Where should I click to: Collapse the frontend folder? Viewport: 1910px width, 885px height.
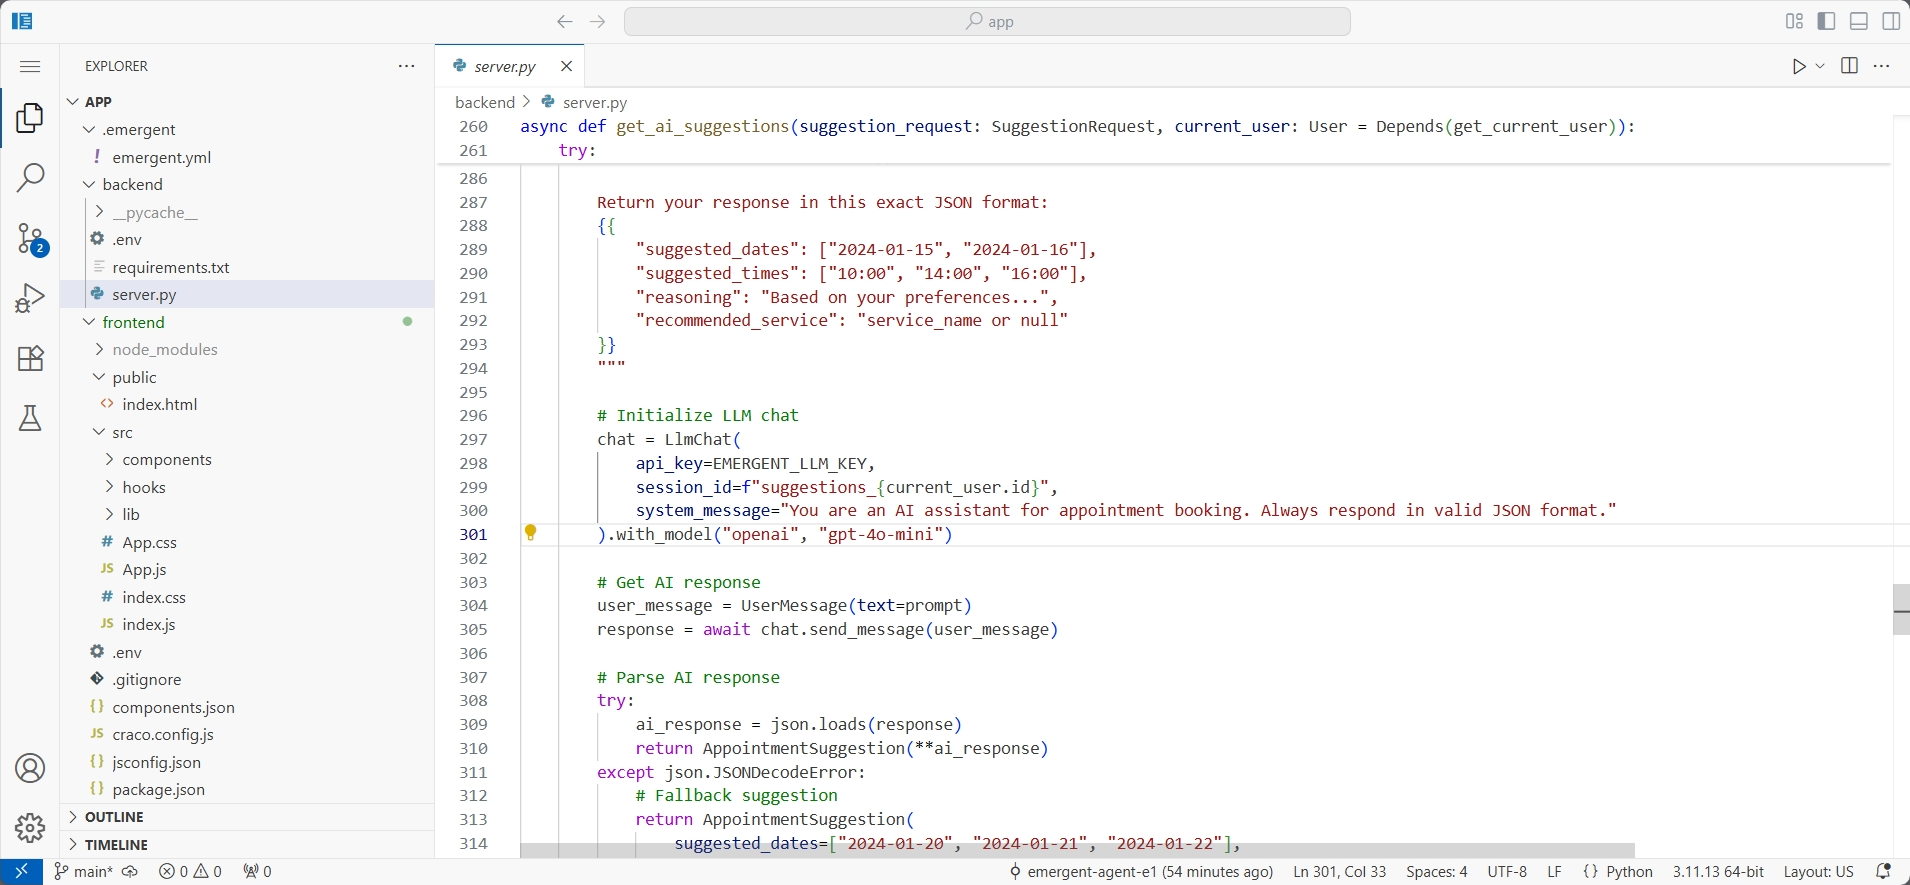[247, 322]
